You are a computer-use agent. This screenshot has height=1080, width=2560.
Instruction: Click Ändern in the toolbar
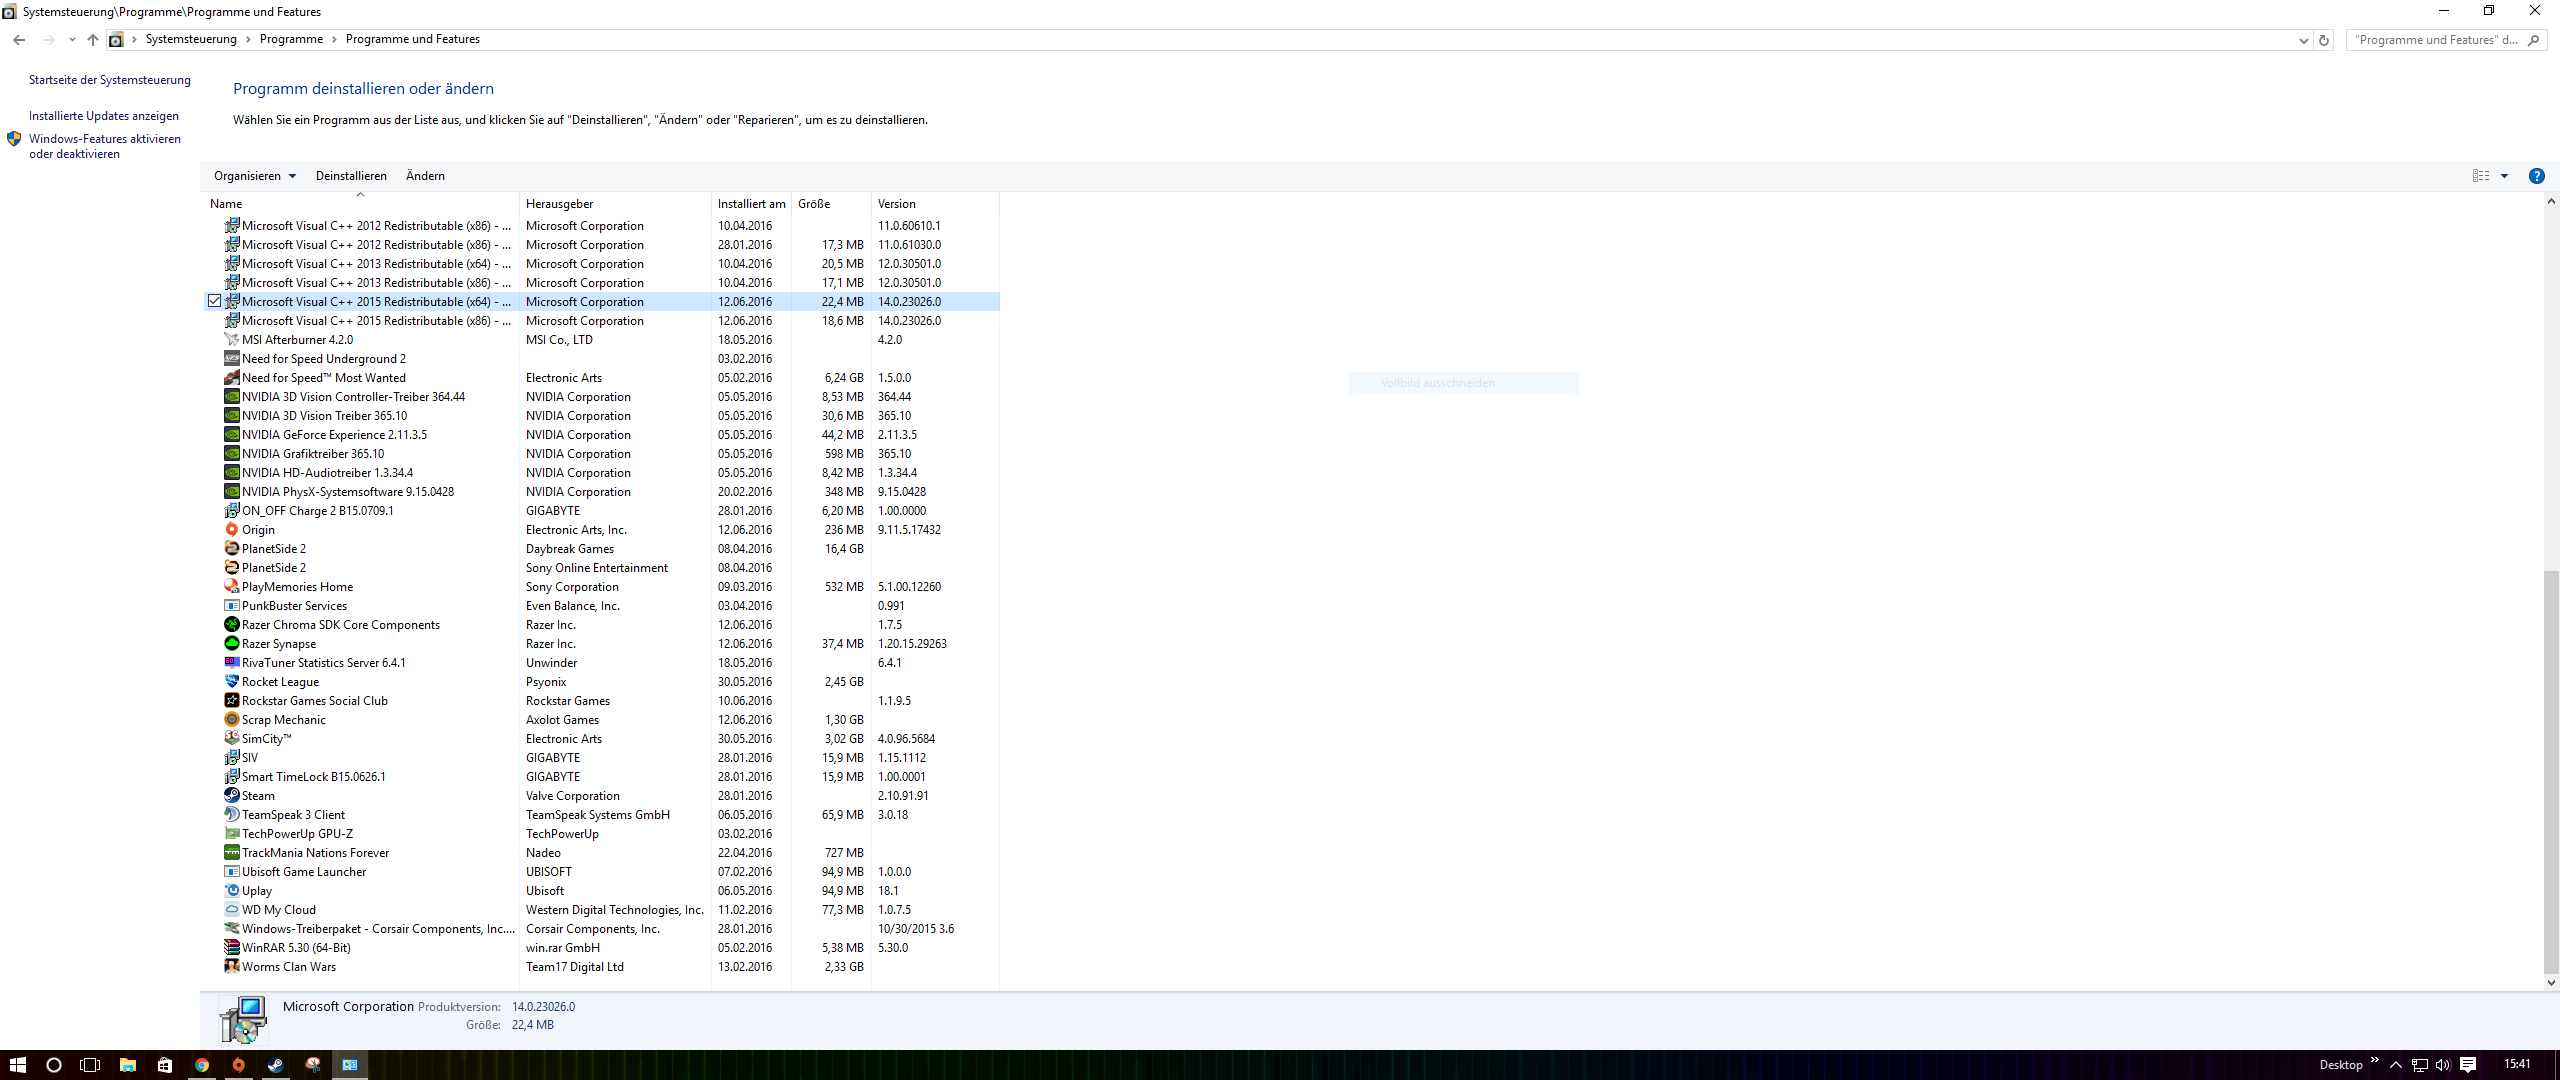click(x=425, y=176)
